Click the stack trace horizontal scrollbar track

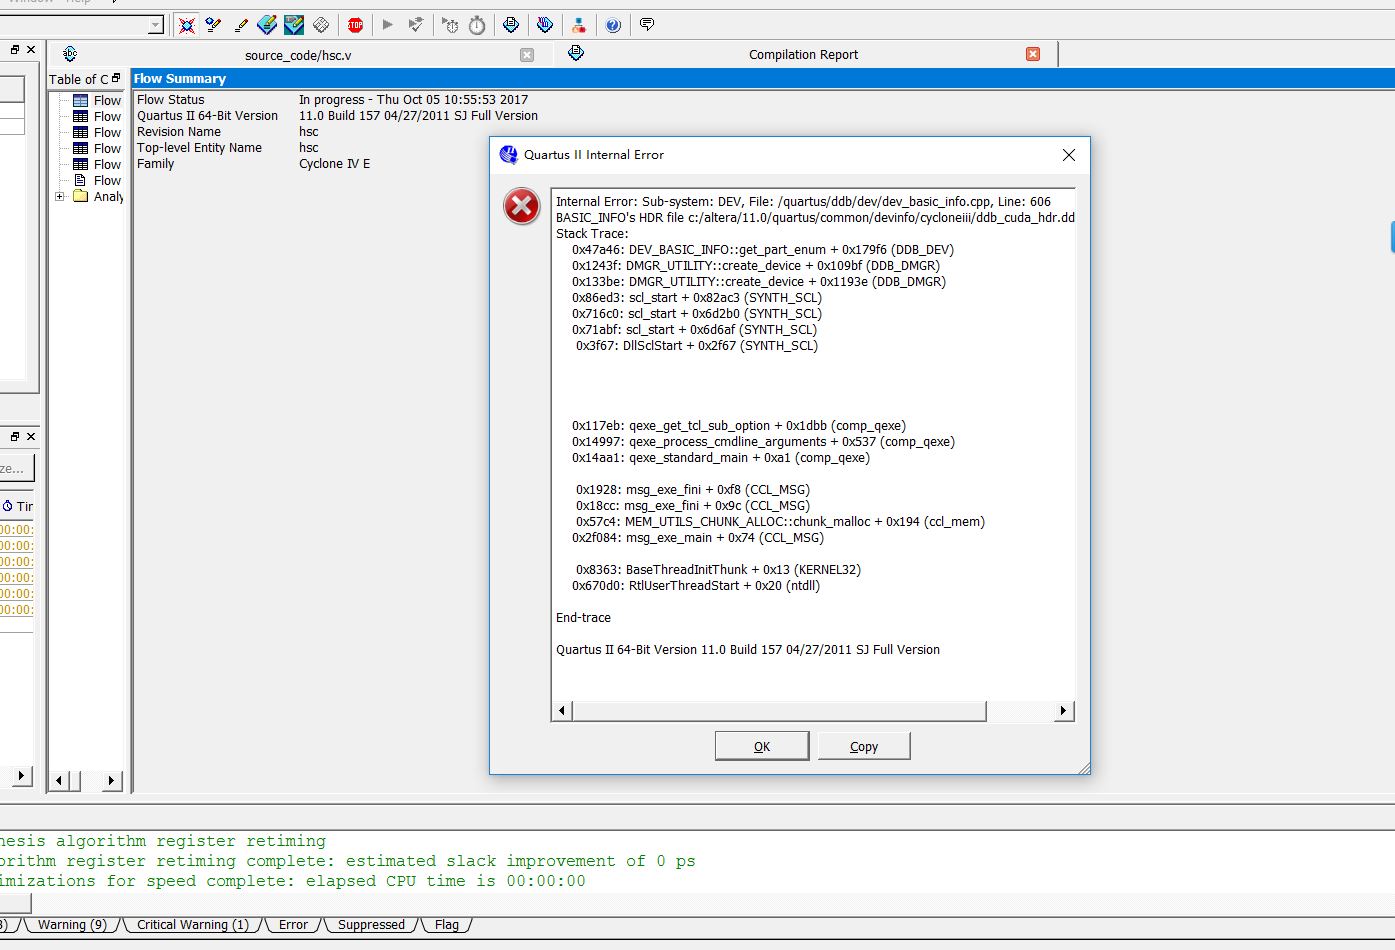point(1020,711)
